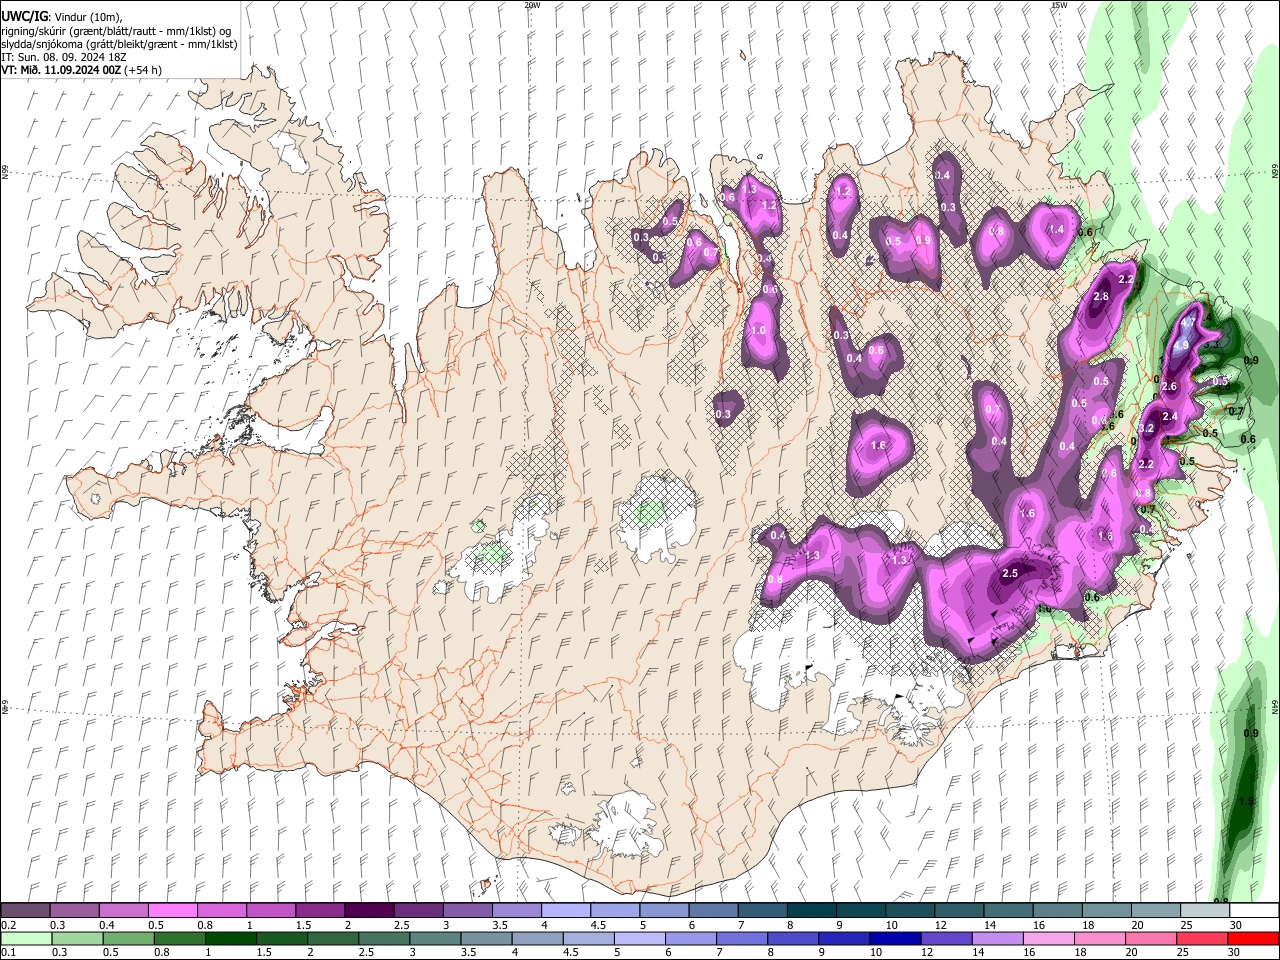Select bright pink upper swatch labeled 0.5
1280x960 pixels.
pyautogui.click(x=172, y=911)
